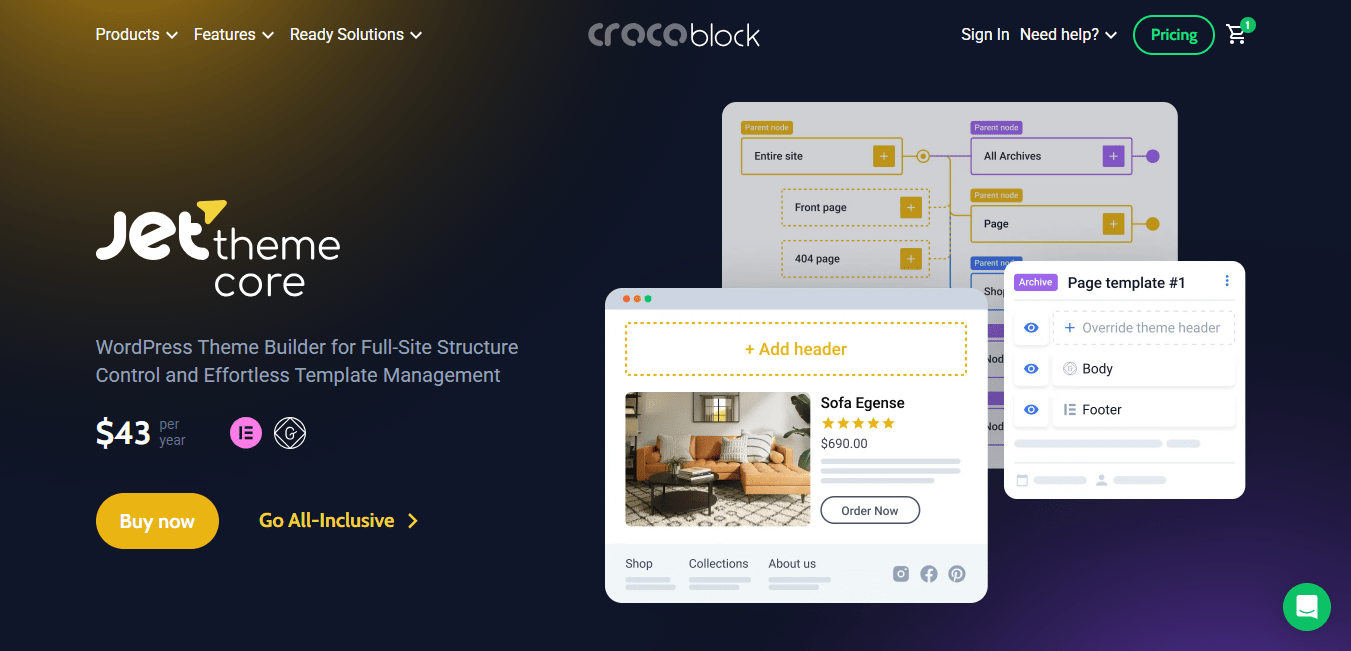The width and height of the screenshot is (1351, 651).
Task: Click the user icon in template card
Action: pos(1101,481)
